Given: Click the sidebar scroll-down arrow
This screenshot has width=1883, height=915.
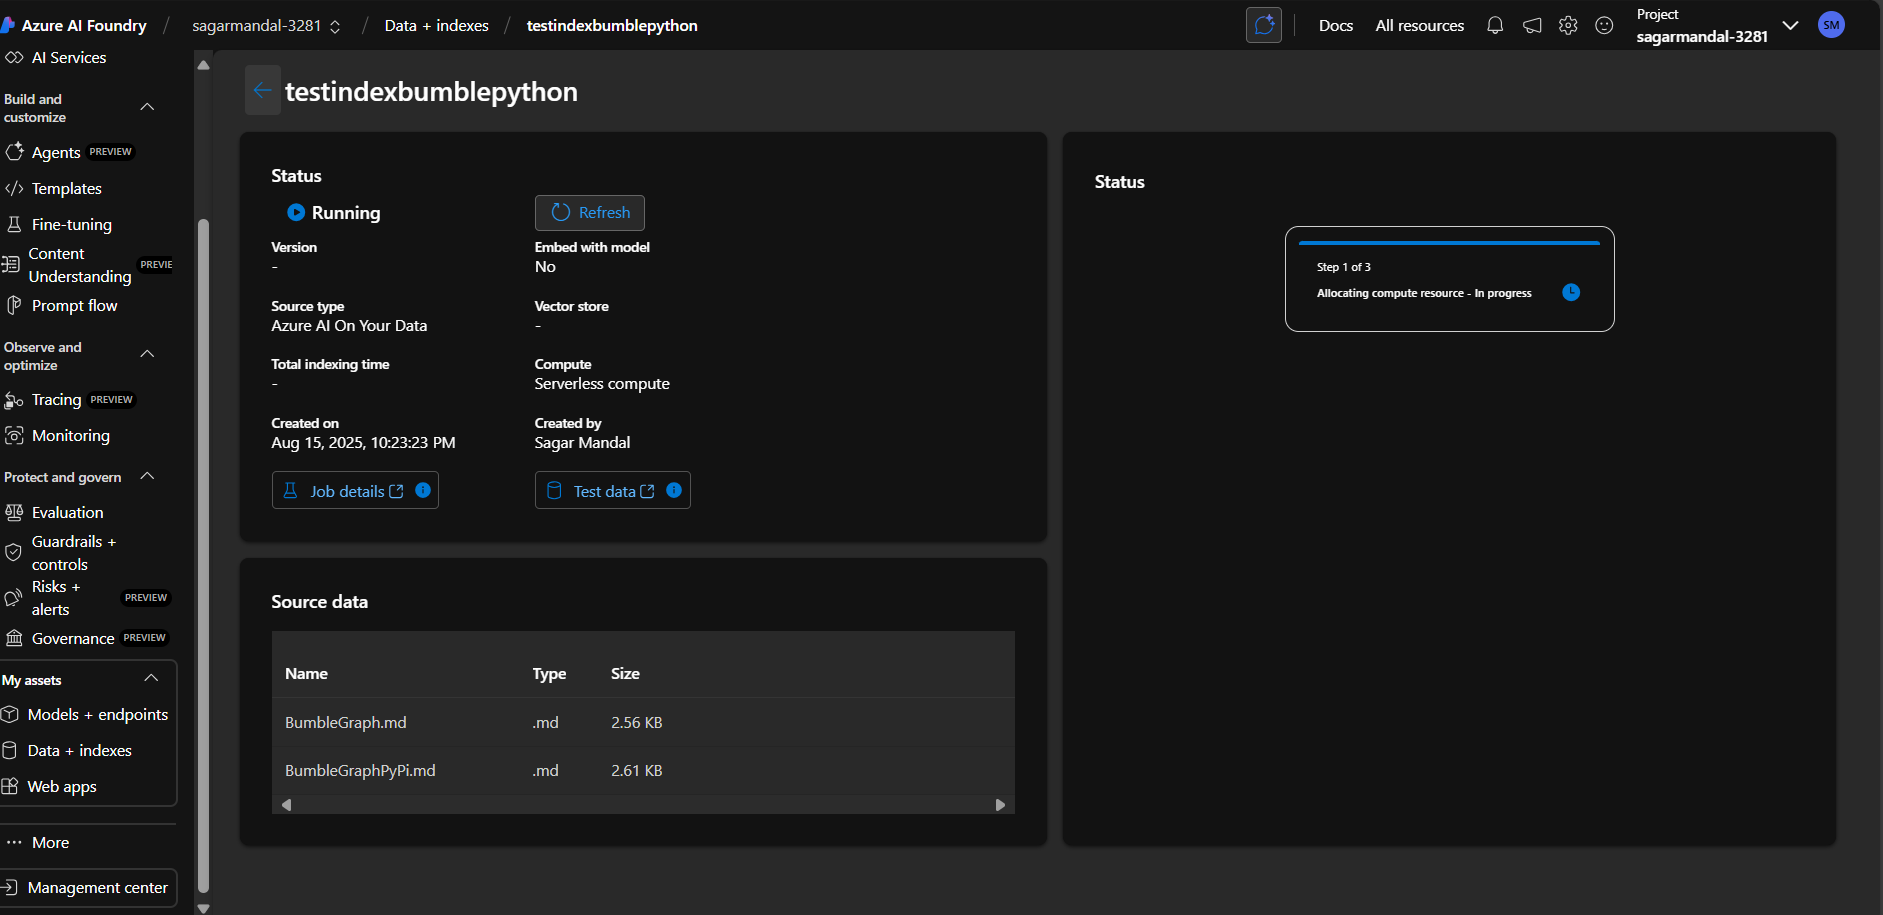Looking at the screenshot, I should point(204,908).
